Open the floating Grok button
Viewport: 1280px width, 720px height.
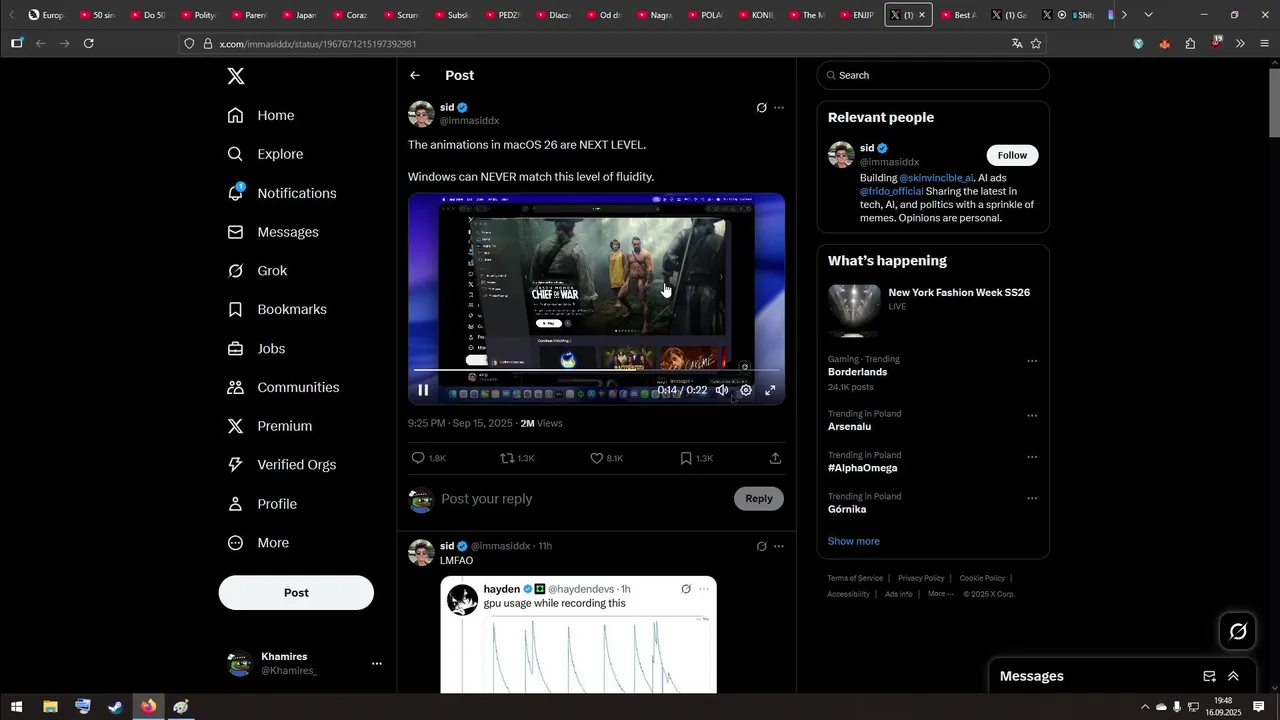pos(1238,631)
